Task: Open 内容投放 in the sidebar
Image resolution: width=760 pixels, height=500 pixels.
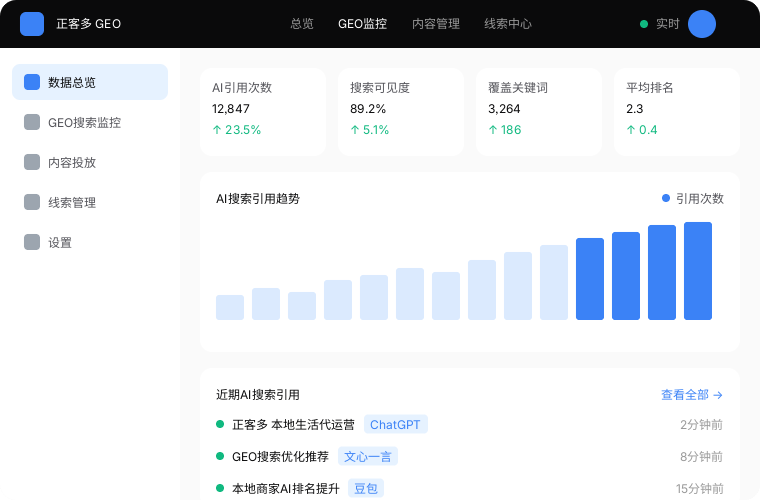Action: [x=90, y=162]
